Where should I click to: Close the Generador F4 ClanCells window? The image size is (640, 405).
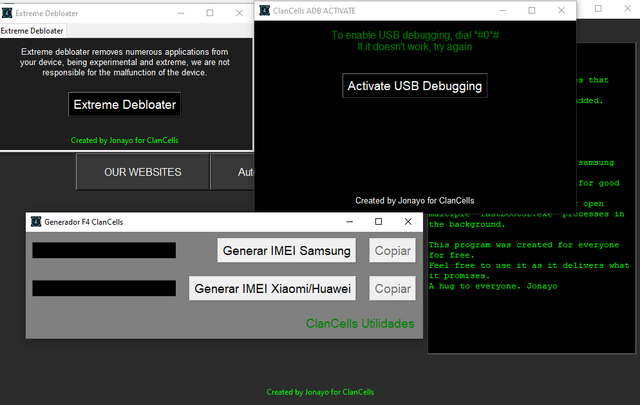(408, 222)
